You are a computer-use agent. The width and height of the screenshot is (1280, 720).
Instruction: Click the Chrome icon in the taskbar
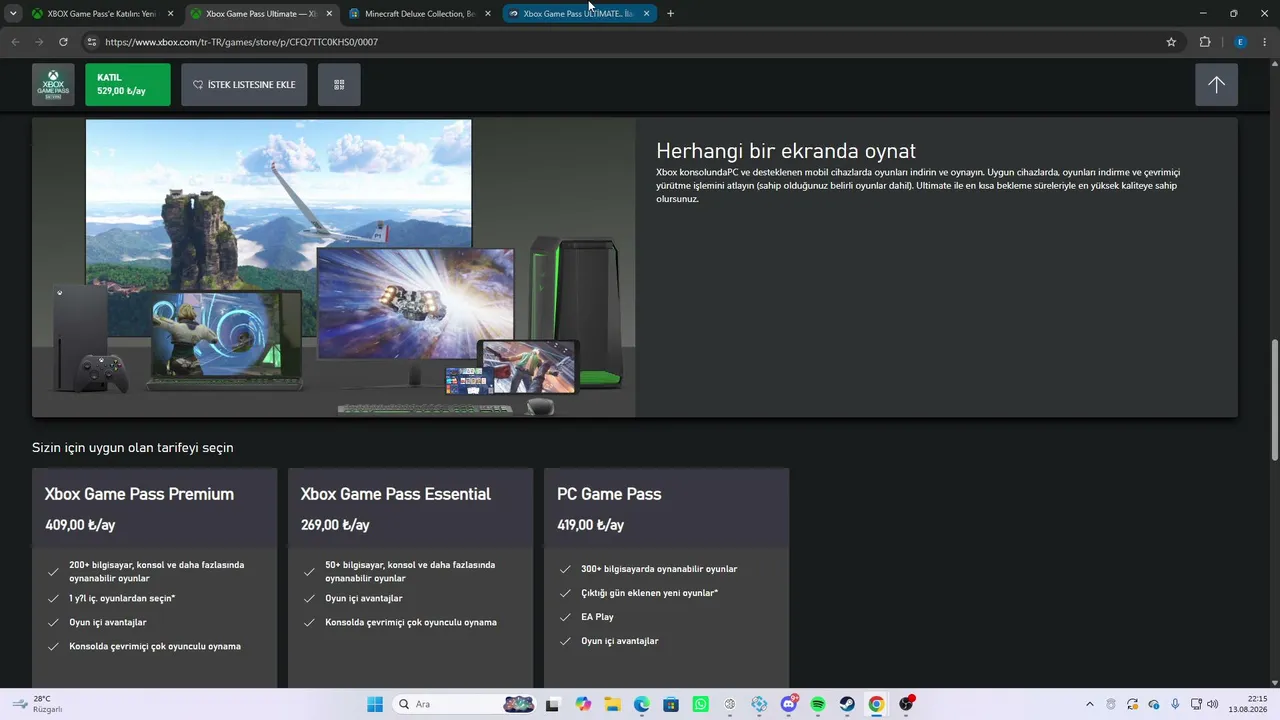point(876,704)
